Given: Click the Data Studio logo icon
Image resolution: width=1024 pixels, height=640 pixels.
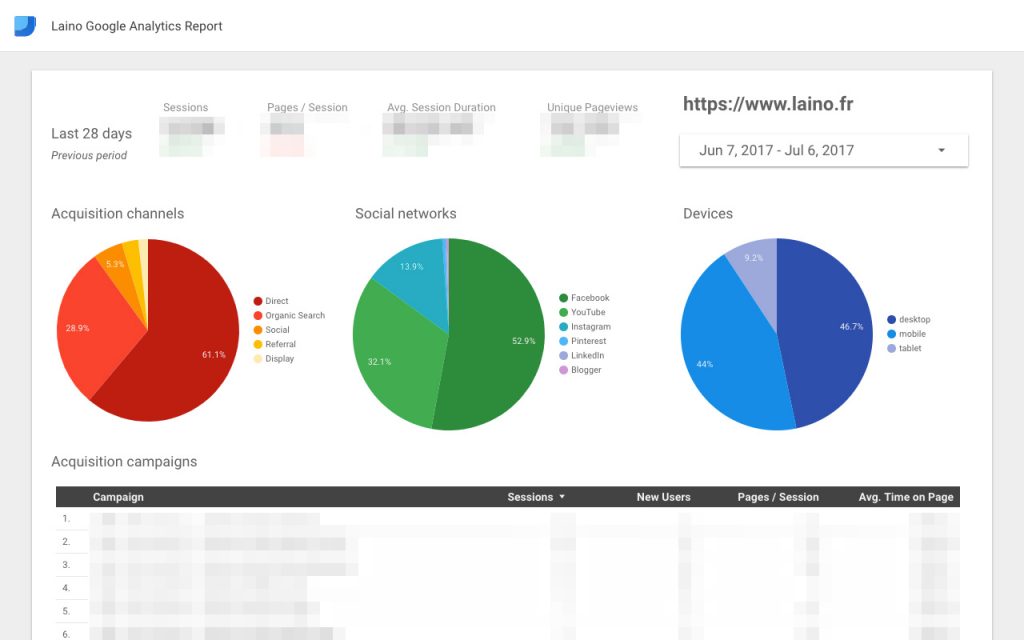Looking at the screenshot, I should pos(25,25).
